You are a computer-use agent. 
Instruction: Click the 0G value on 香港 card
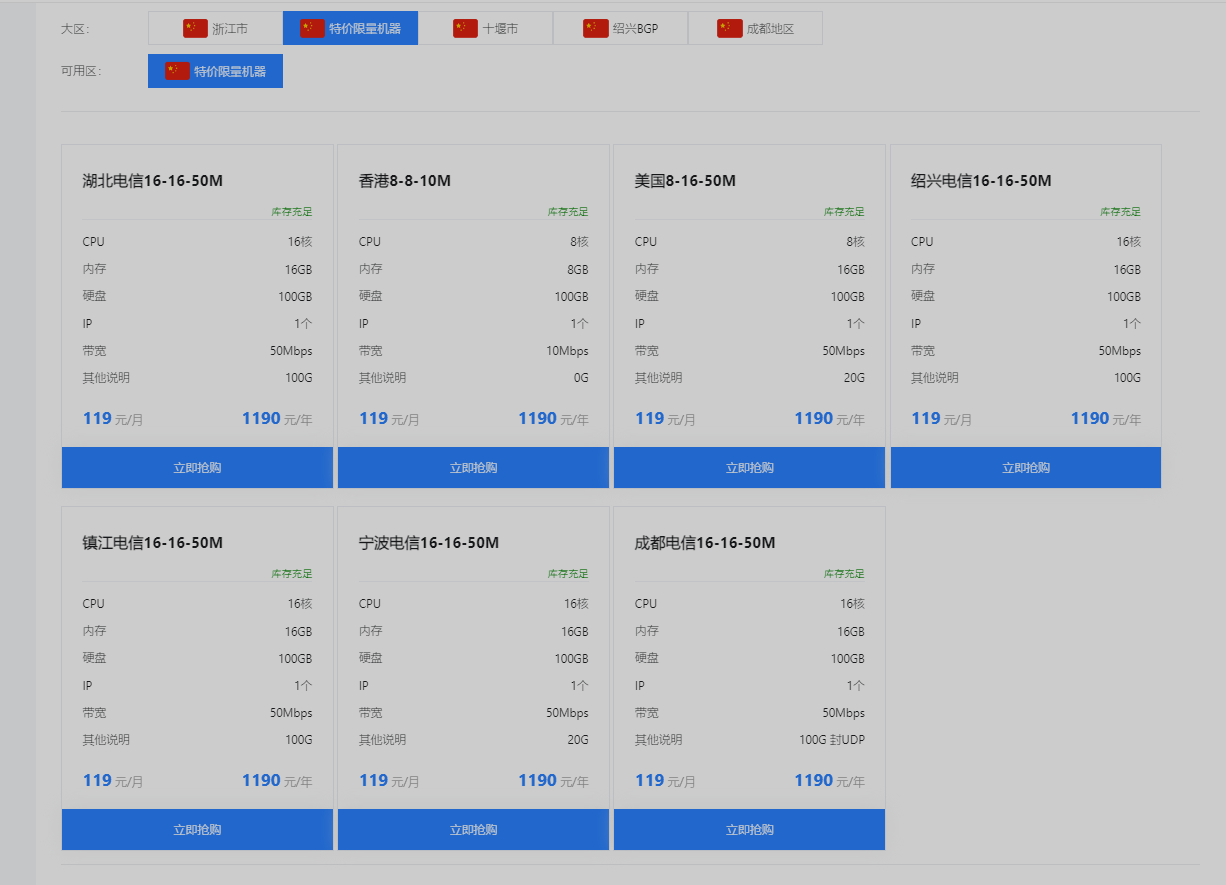click(x=581, y=378)
